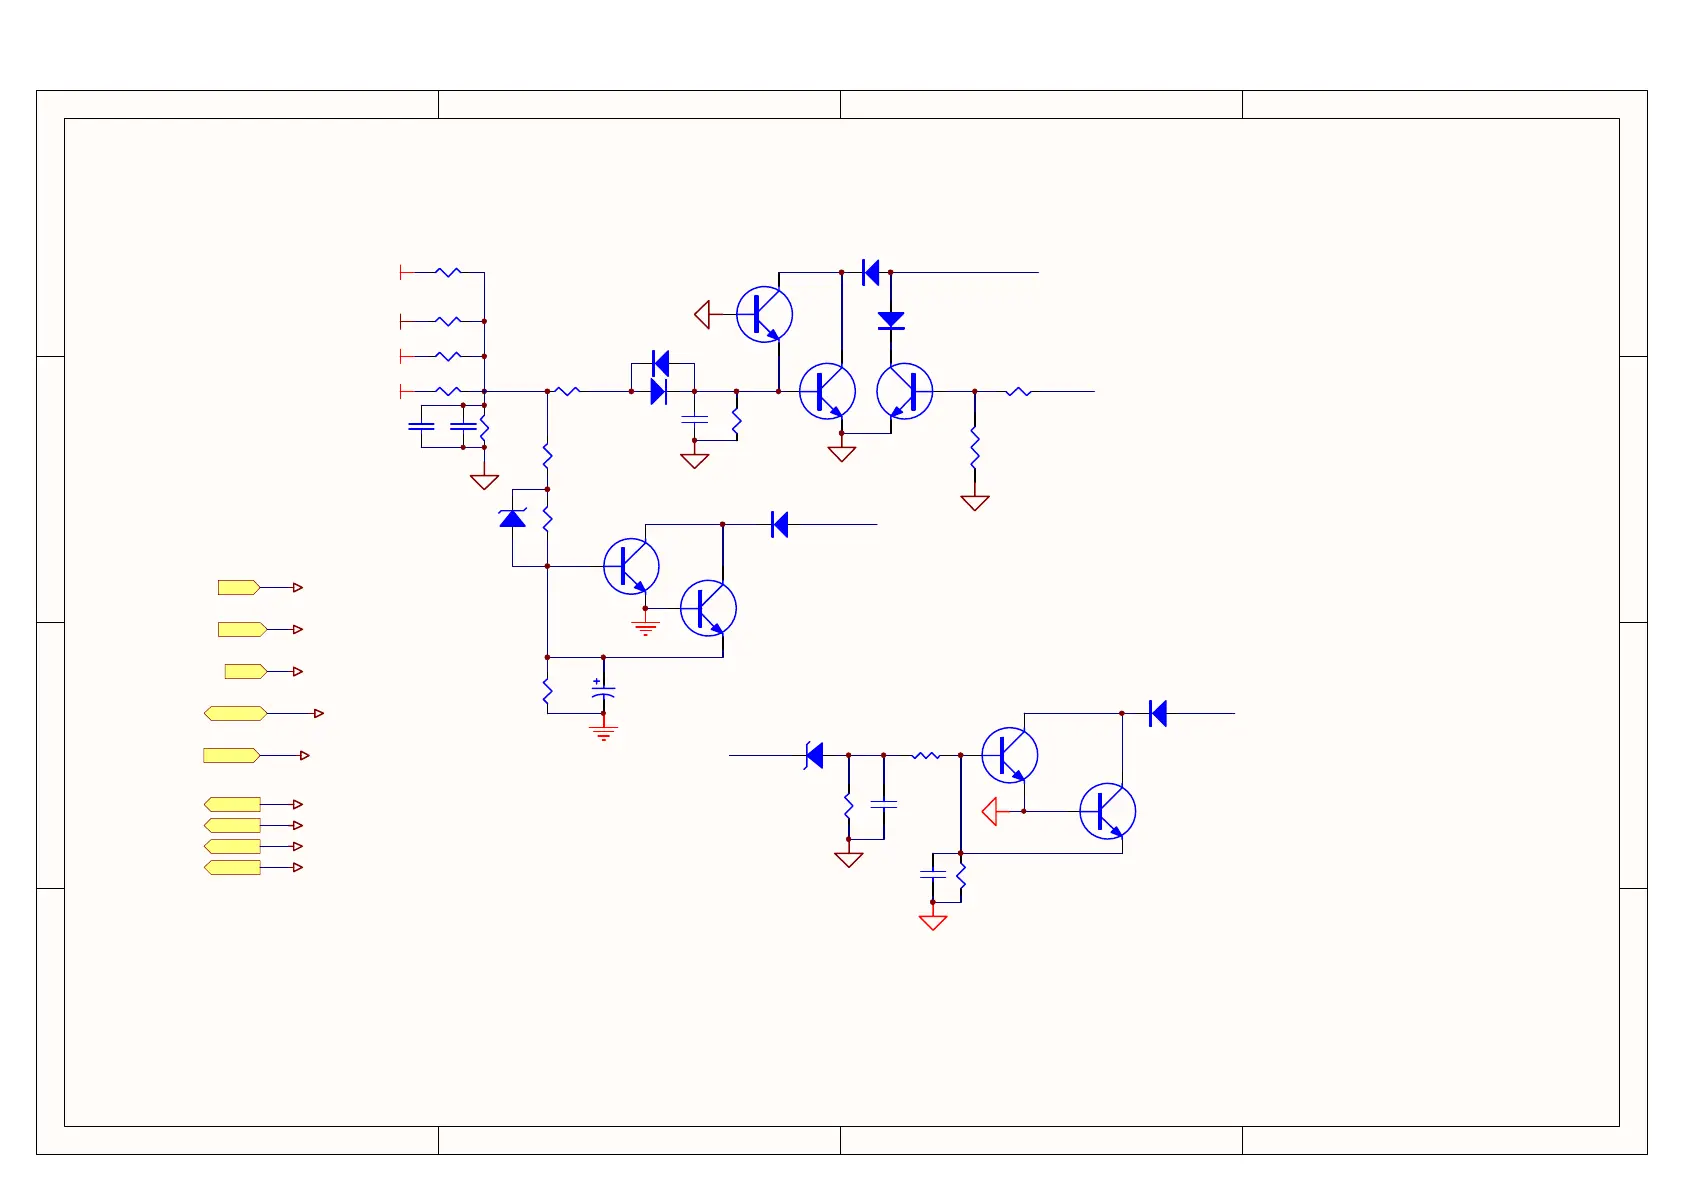Select the polarized capacitor with plus sign
Screen dimensions: 1684x1190
click(603, 689)
